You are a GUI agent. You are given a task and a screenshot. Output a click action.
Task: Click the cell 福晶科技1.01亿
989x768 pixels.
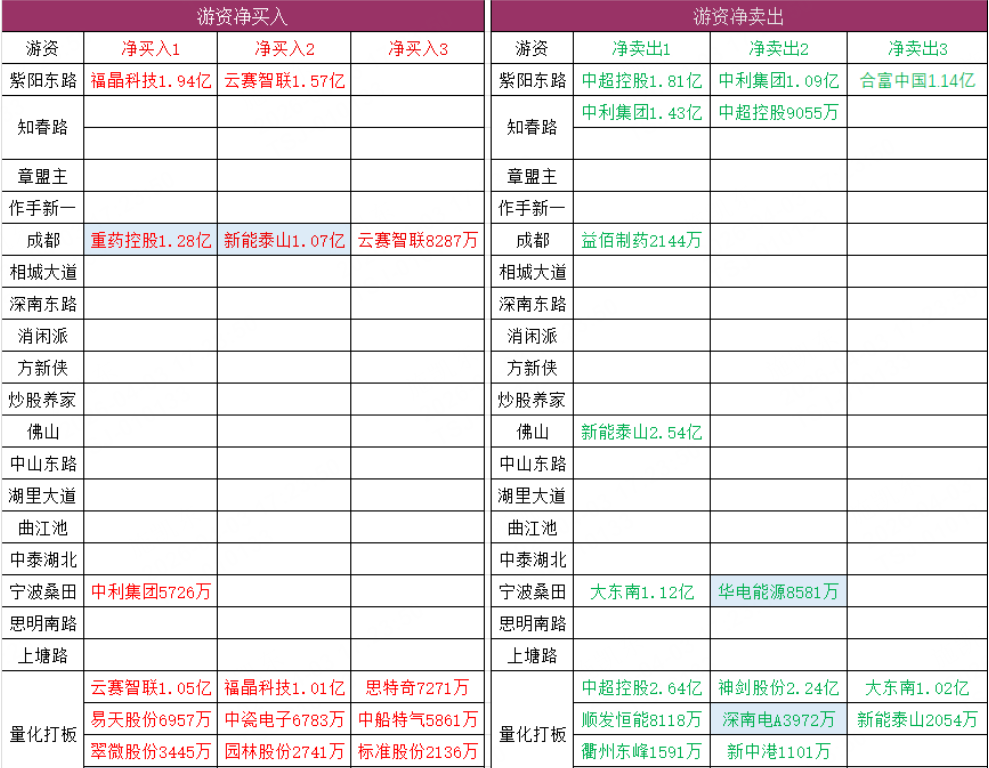pyautogui.click(x=284, y=687)
